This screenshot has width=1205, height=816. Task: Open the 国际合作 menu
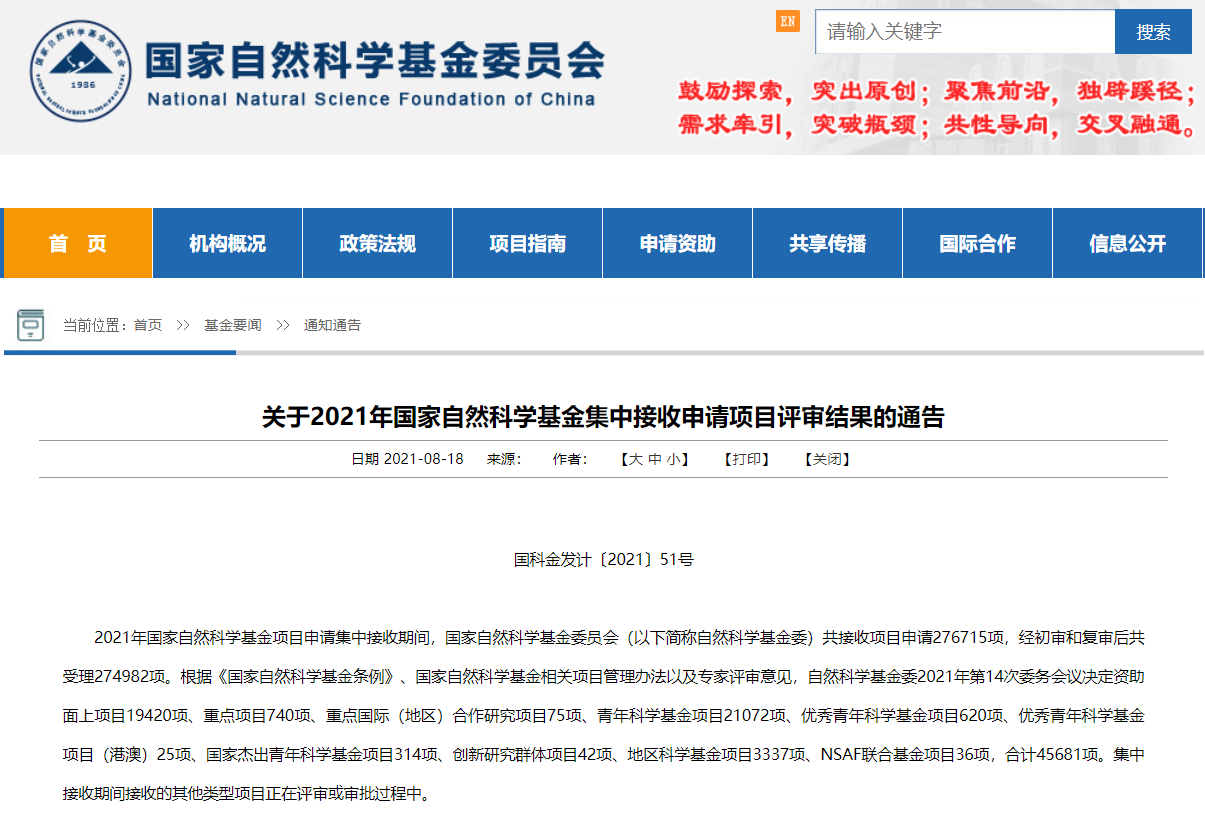[x=977, y=244]
